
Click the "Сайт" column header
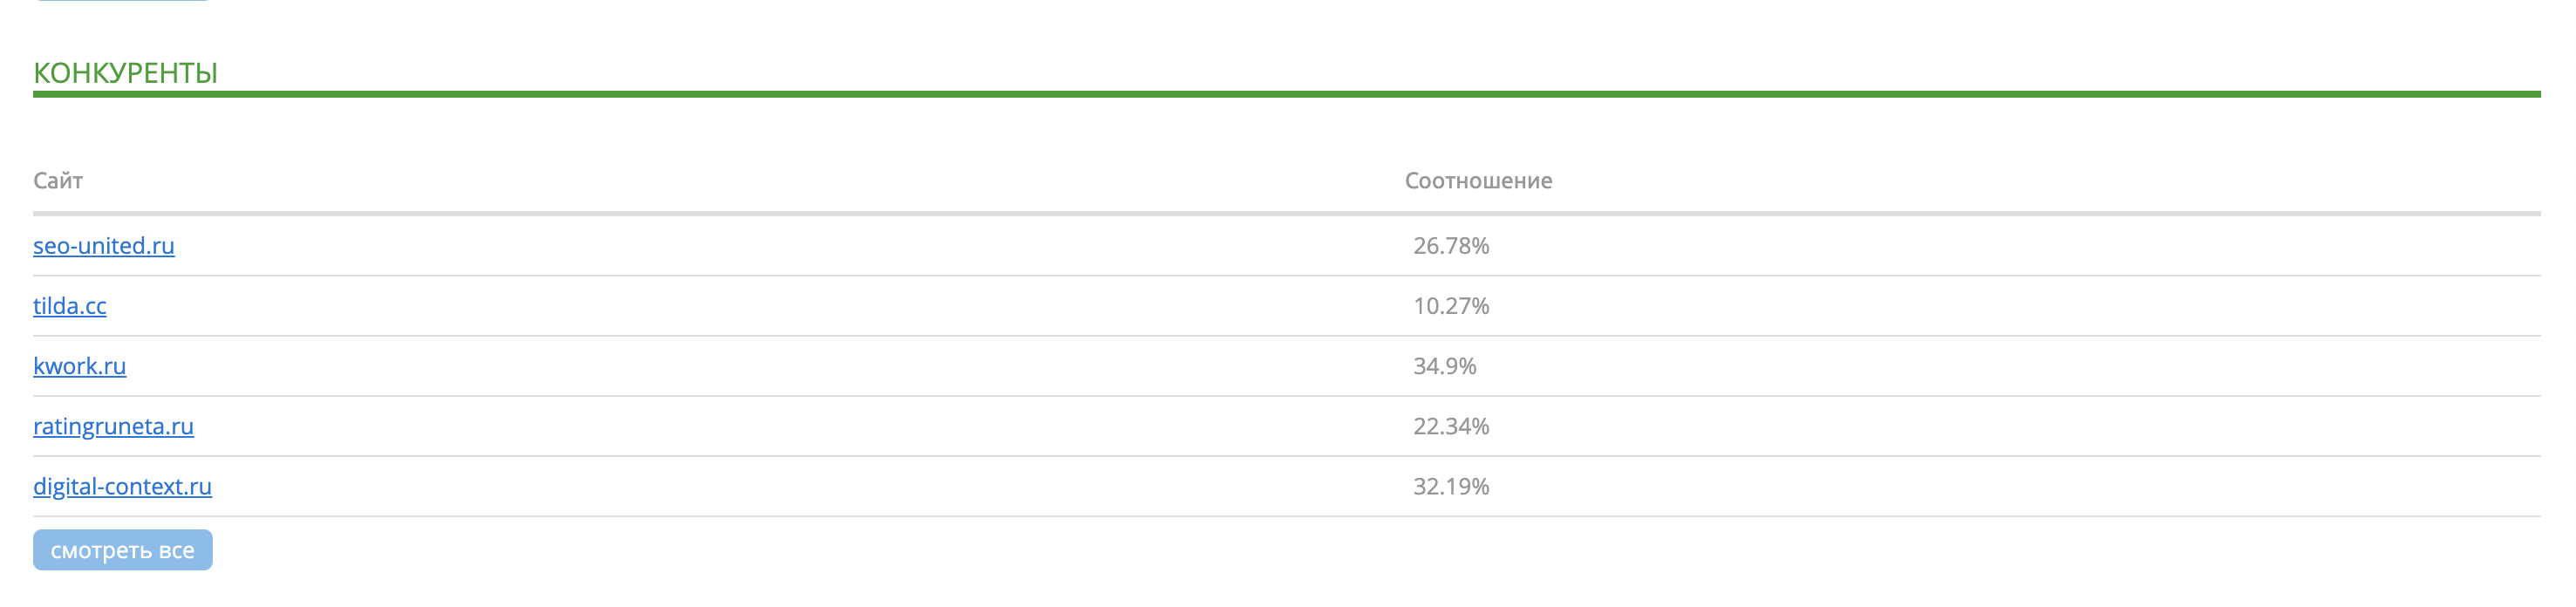58,180
